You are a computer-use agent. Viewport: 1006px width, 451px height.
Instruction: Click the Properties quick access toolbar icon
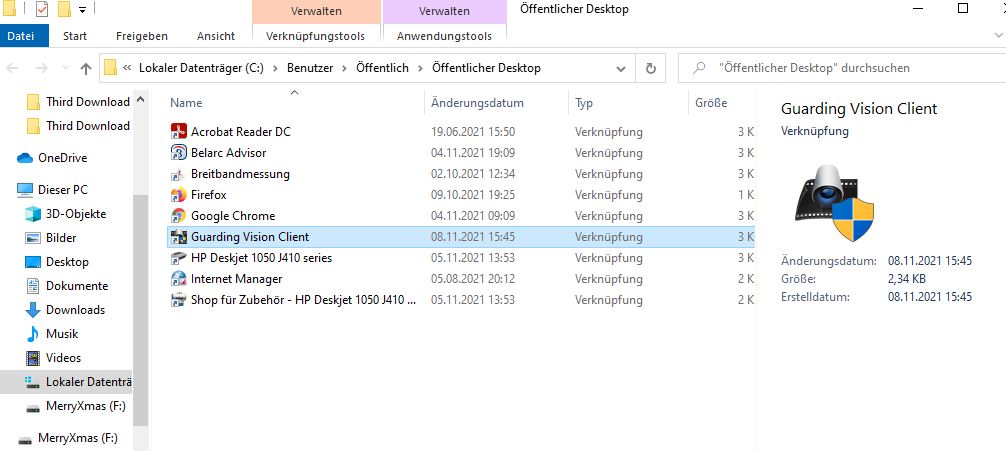(x=42, y=10)
